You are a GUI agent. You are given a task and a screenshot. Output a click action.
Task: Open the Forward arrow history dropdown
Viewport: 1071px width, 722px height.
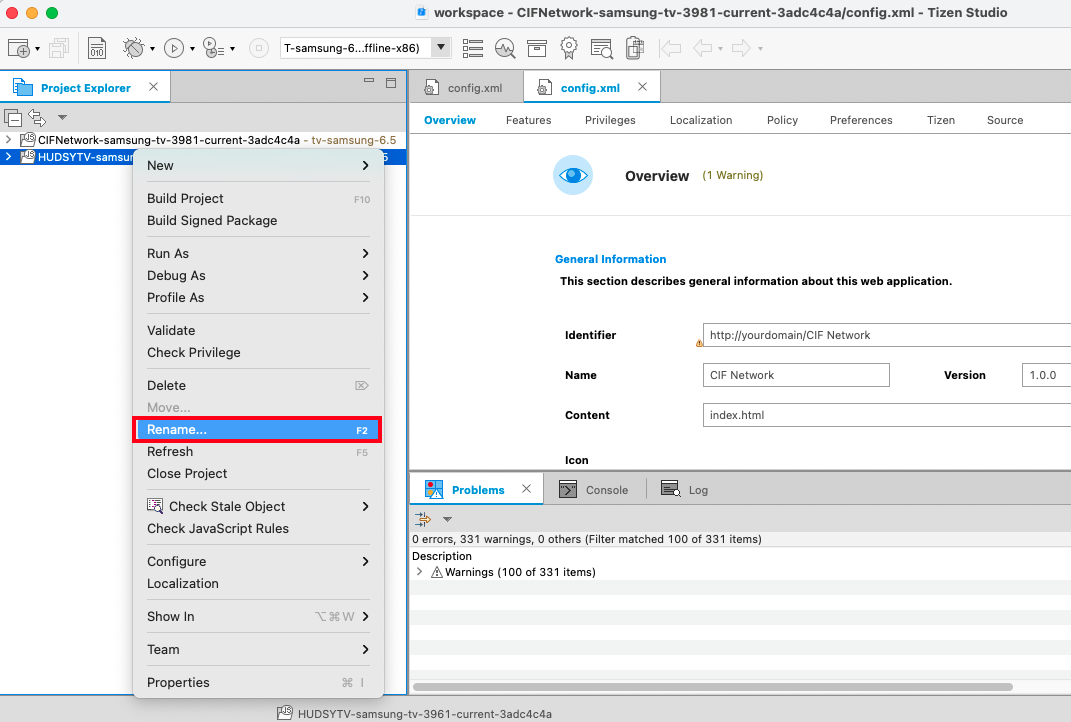pyautogui.click(x=760, y=48)
